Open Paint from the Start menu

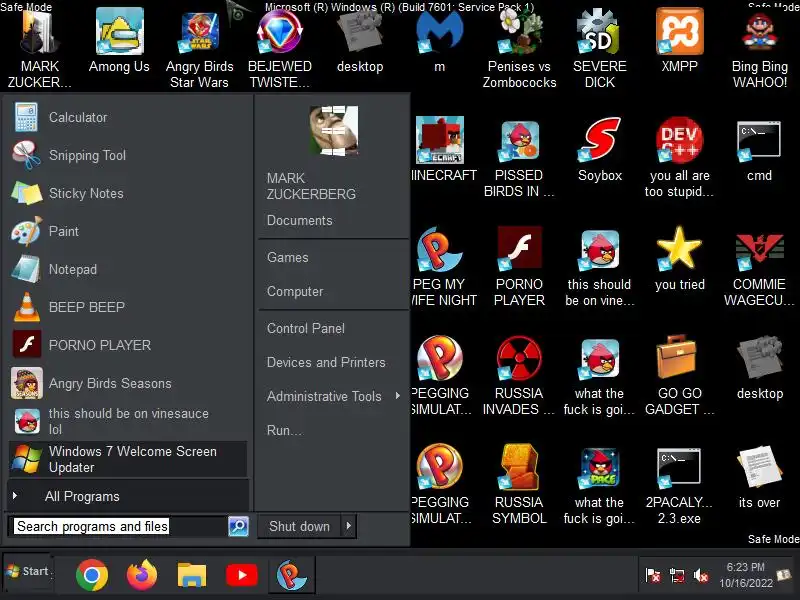pos(128,231)
